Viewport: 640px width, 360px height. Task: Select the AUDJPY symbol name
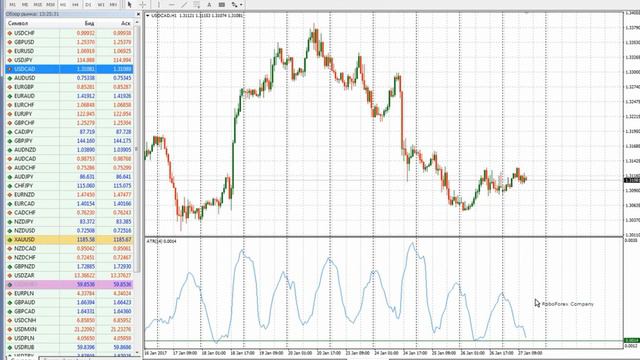24,177
